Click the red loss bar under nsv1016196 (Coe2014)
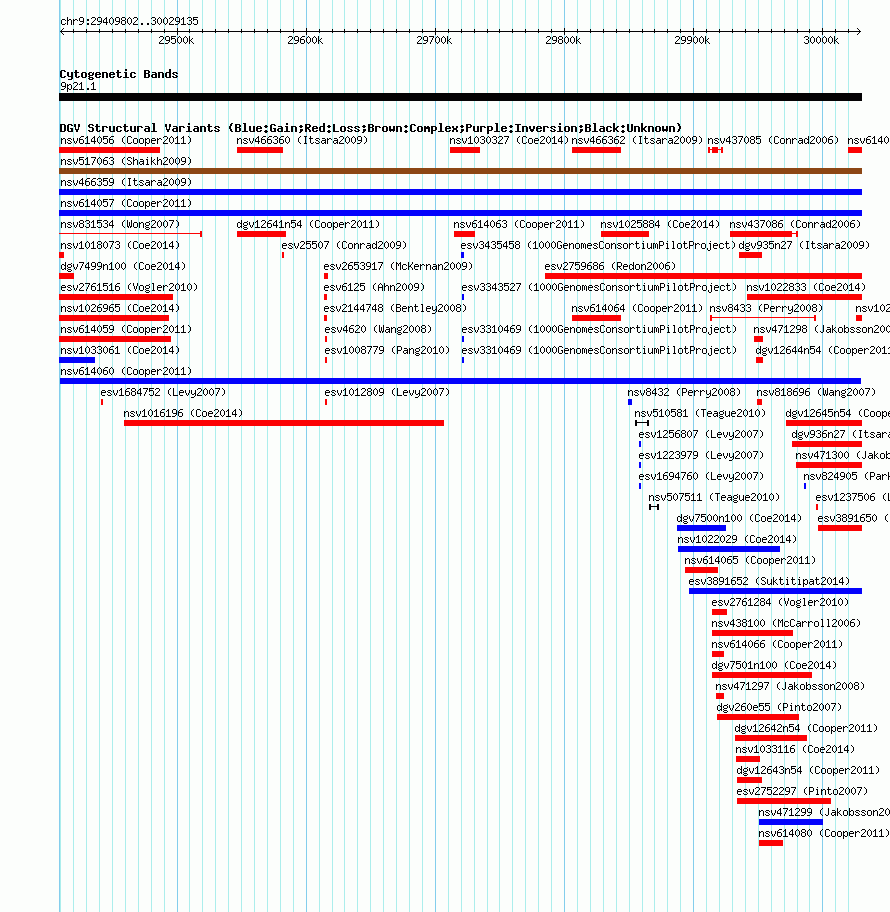This screenshot has height=912, width=890. coord(284,423)
